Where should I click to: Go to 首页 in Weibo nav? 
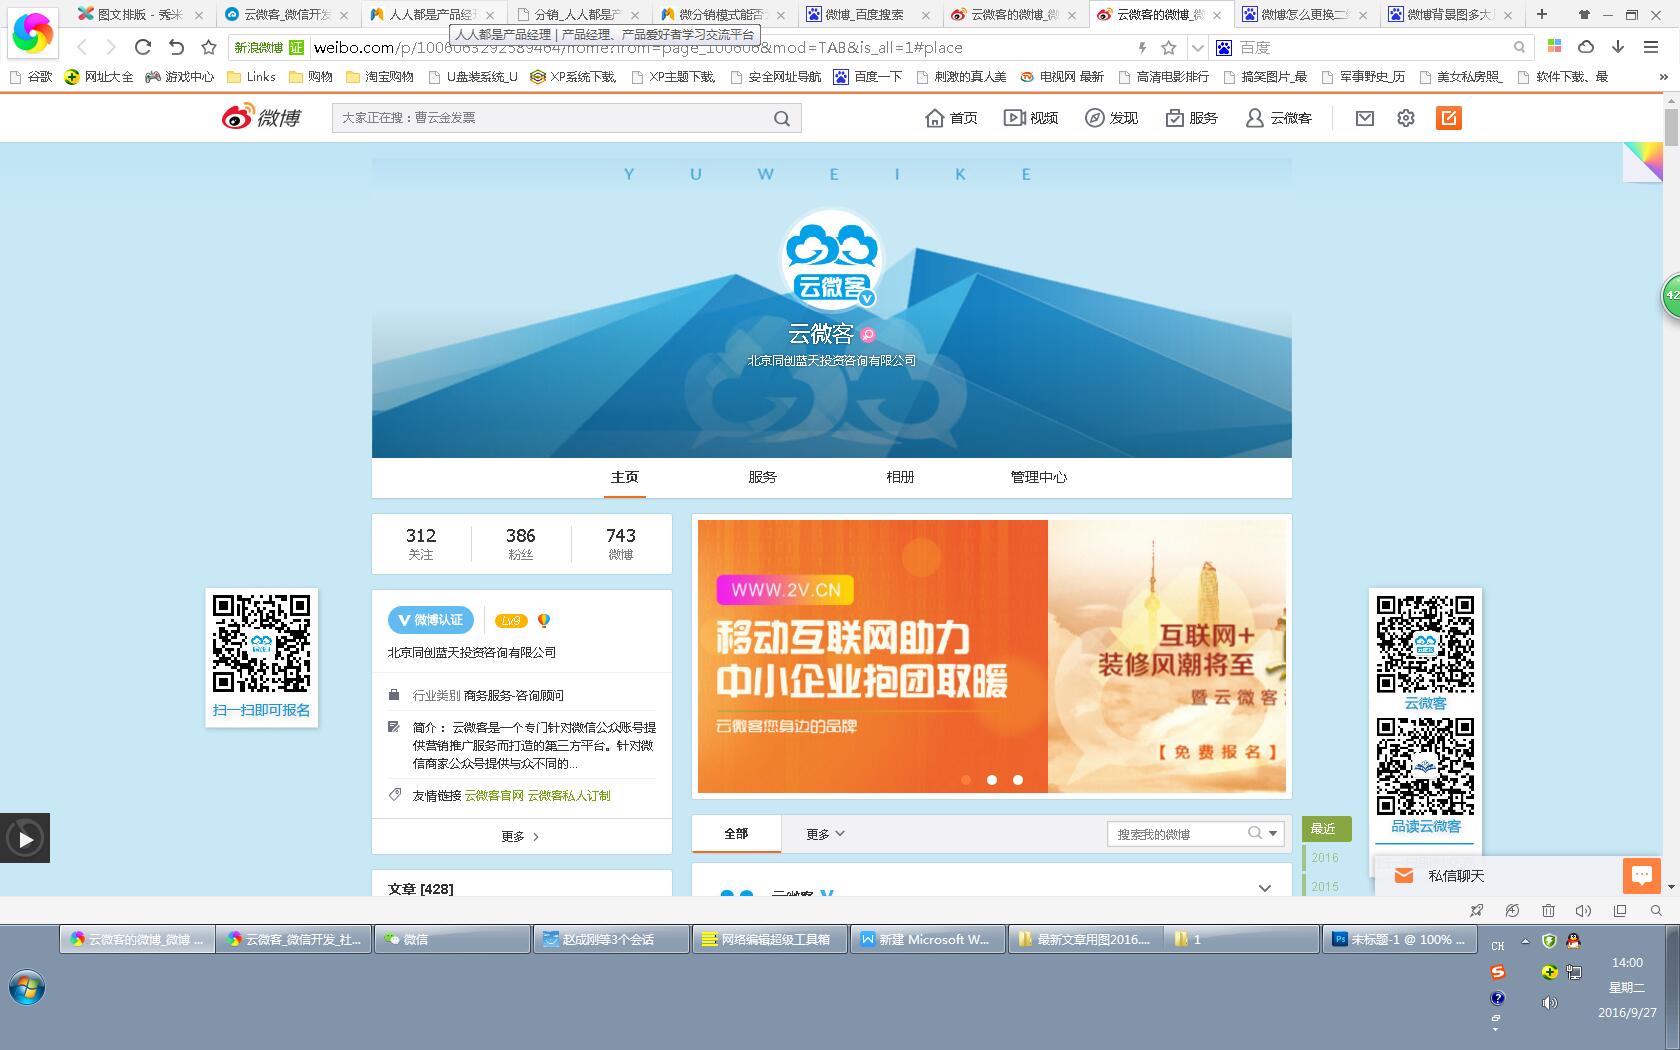[x=951, y=118]
